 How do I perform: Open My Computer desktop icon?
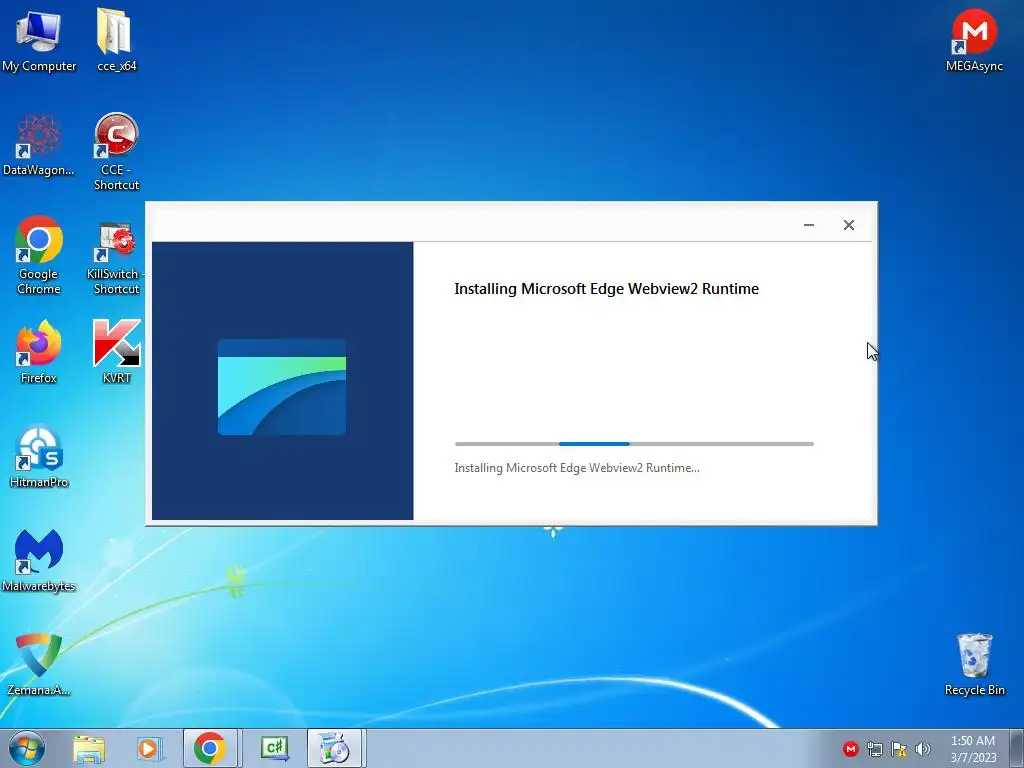click(39, 39)
